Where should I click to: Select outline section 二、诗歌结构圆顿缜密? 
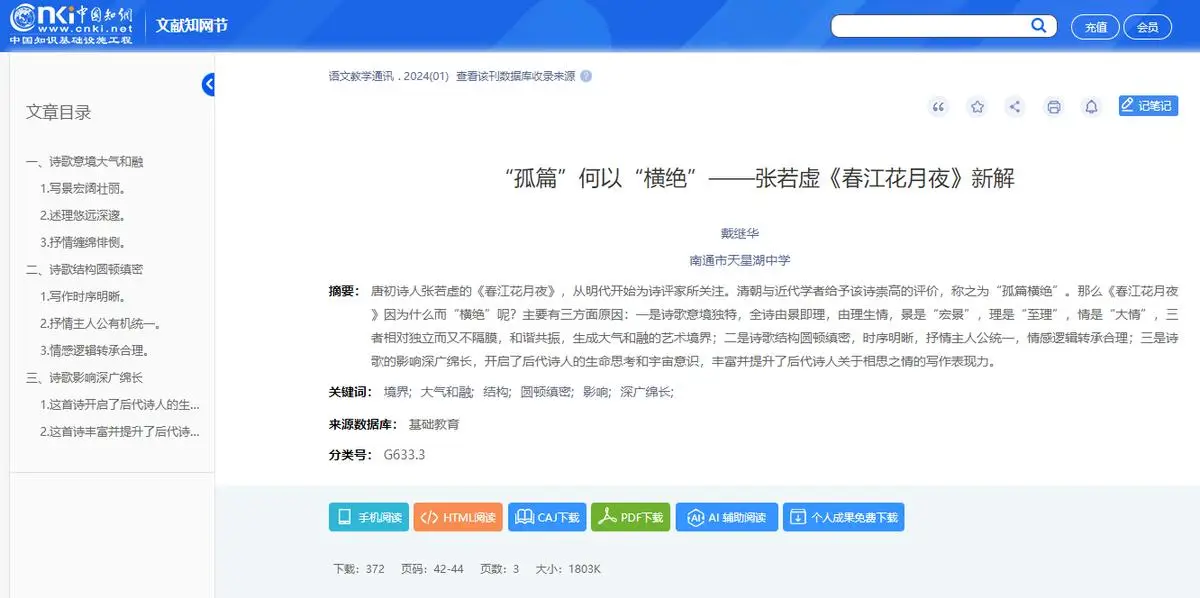pyautogui.click(x=84, y=269)
